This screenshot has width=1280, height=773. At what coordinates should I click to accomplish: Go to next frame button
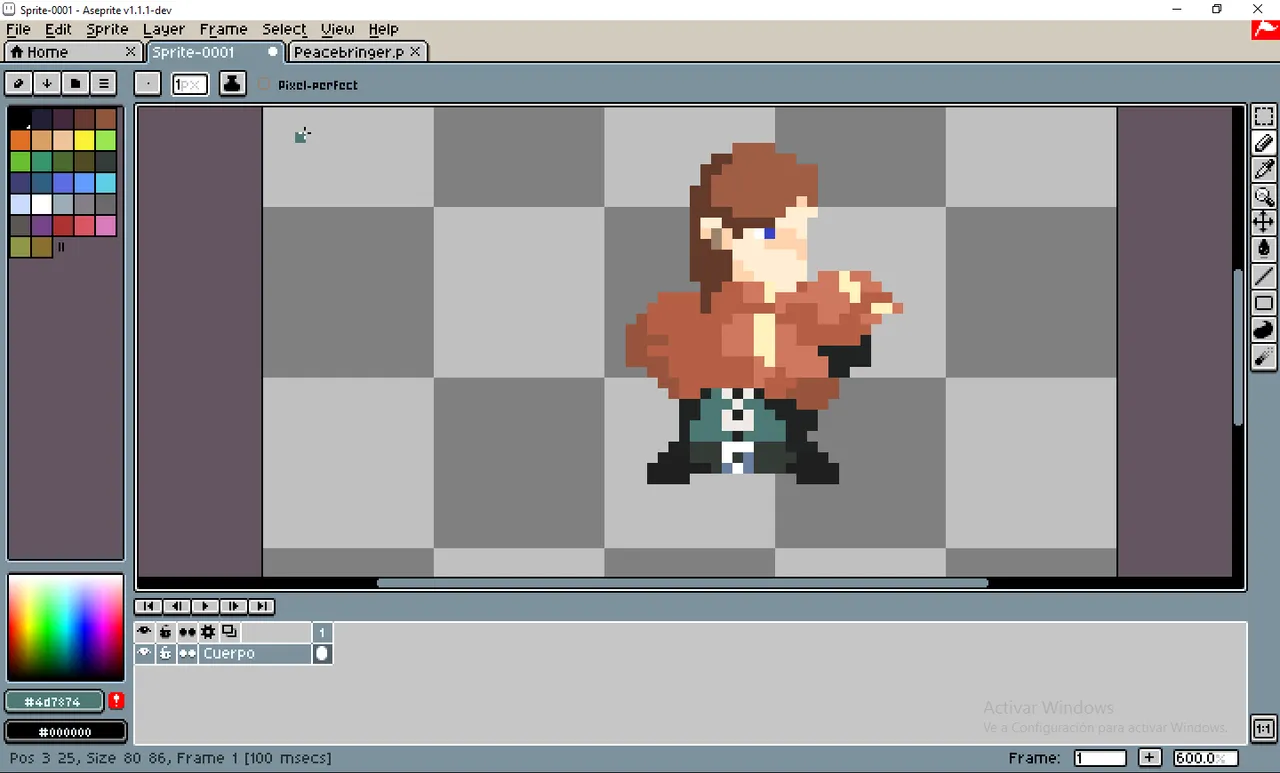(x=233, y=606)
